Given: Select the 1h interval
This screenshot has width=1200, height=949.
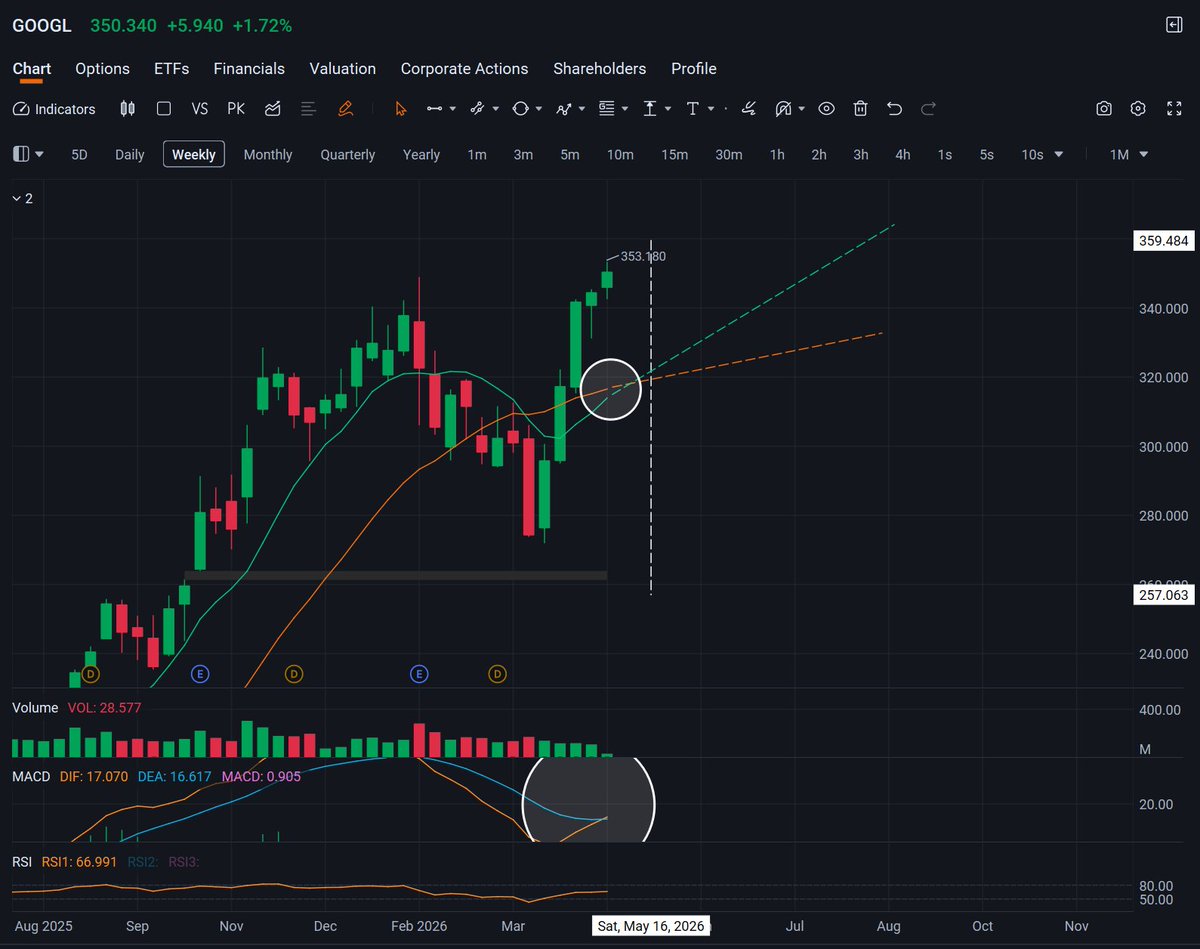Looking at the screenshot, I should click(777, 154).
